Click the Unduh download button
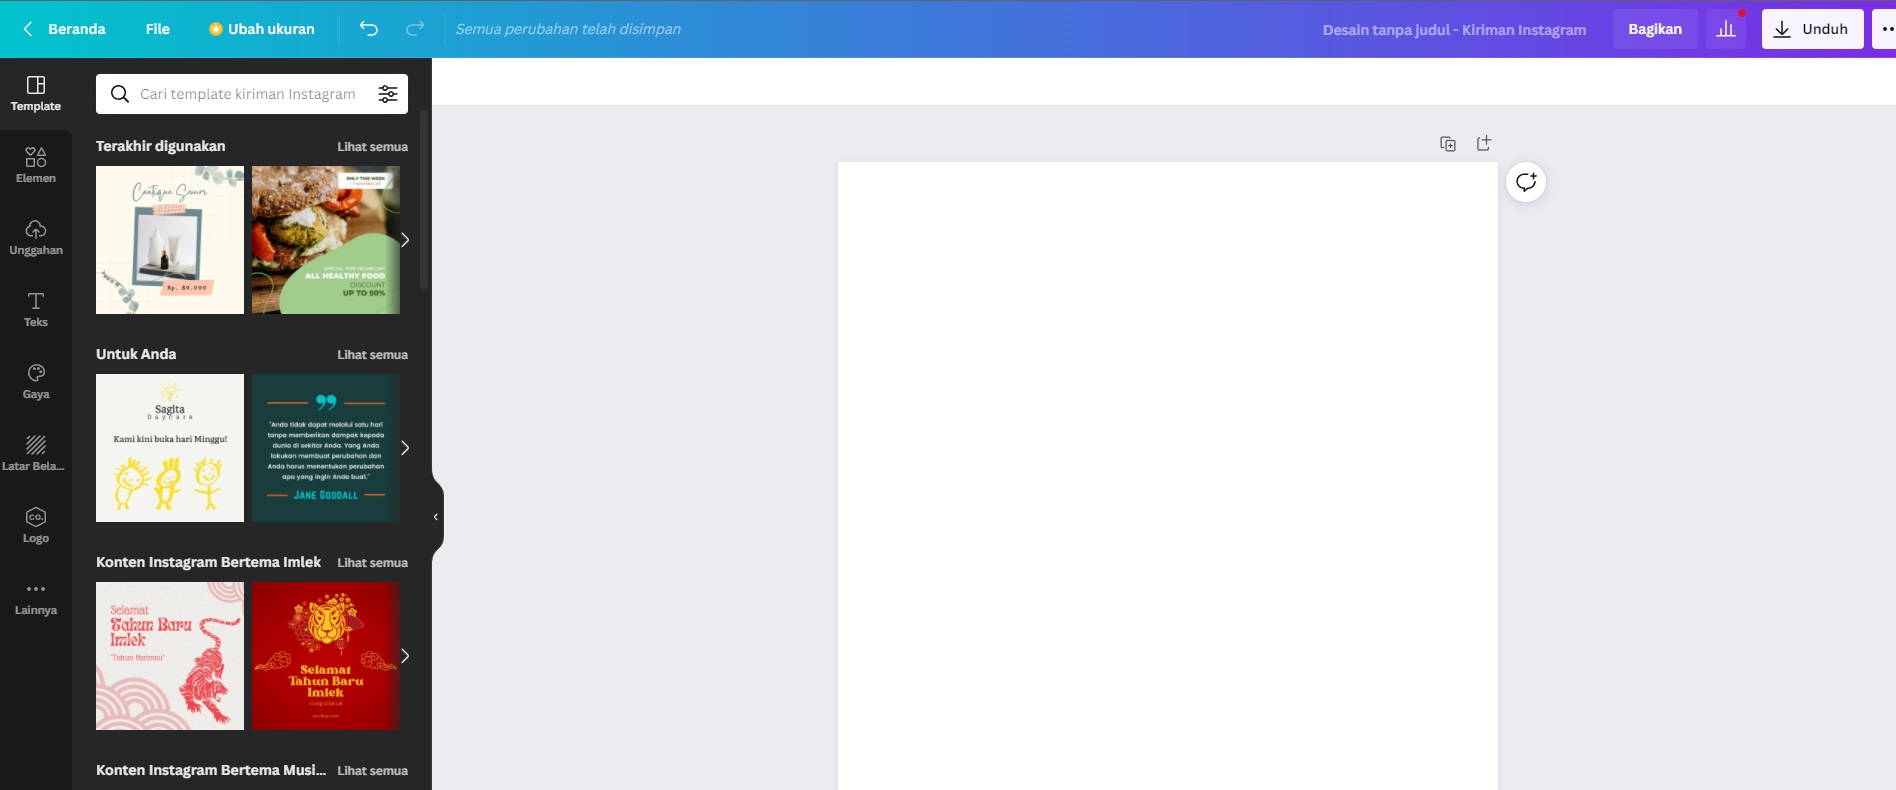The image size is (1896, 790). coord(1812,29)
